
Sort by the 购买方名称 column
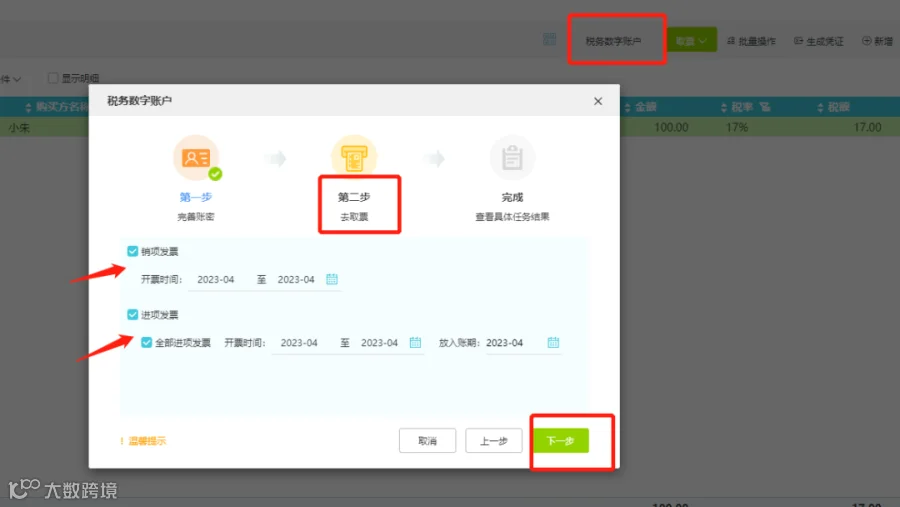tap(28, 107)
